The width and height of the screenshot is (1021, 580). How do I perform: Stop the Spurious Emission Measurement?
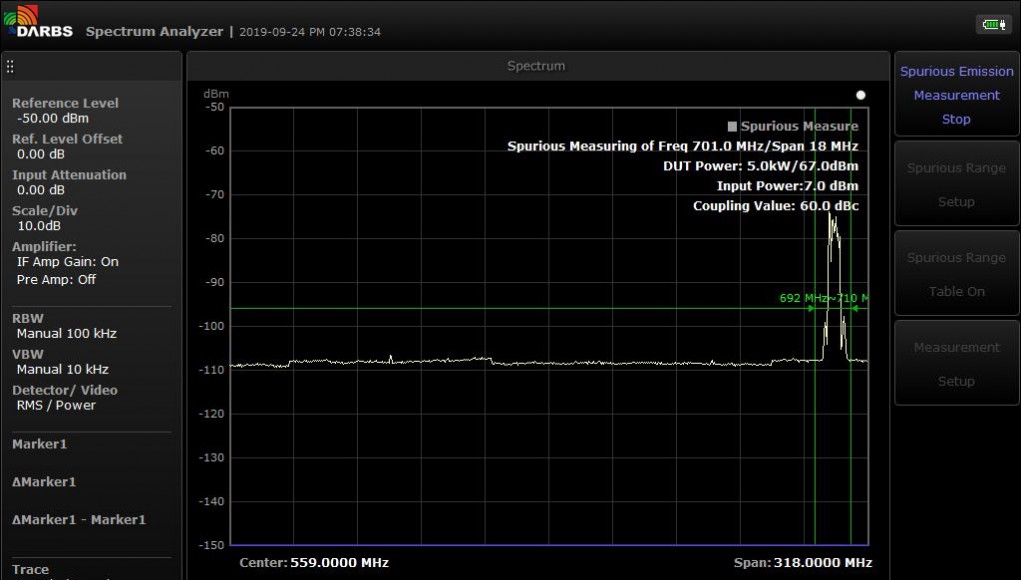(957, 95)
